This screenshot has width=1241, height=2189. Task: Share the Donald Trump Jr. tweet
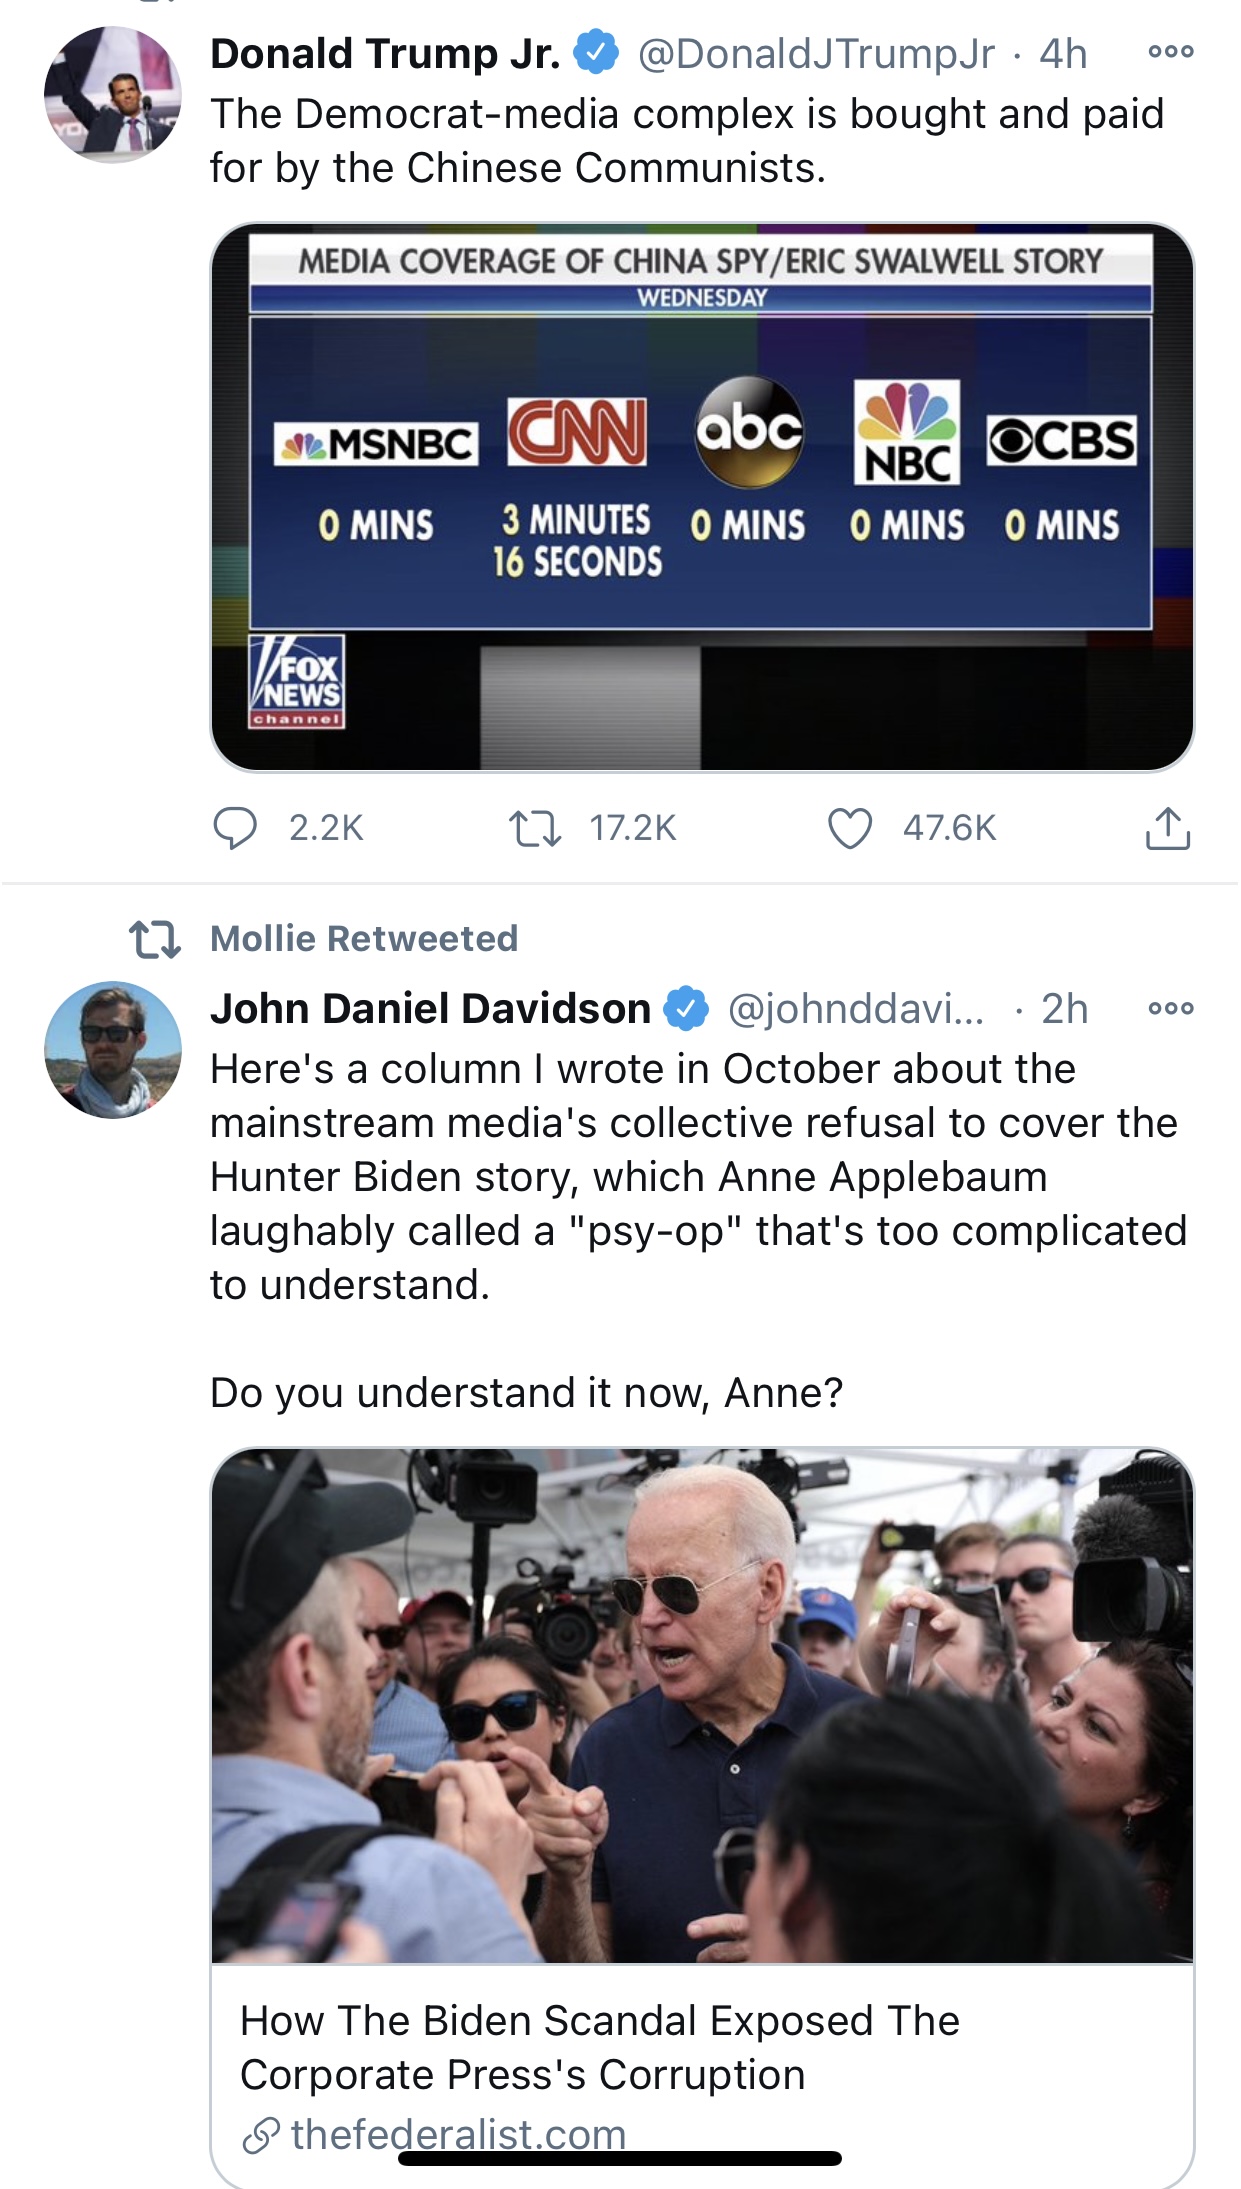click(x=1167, y=828)
